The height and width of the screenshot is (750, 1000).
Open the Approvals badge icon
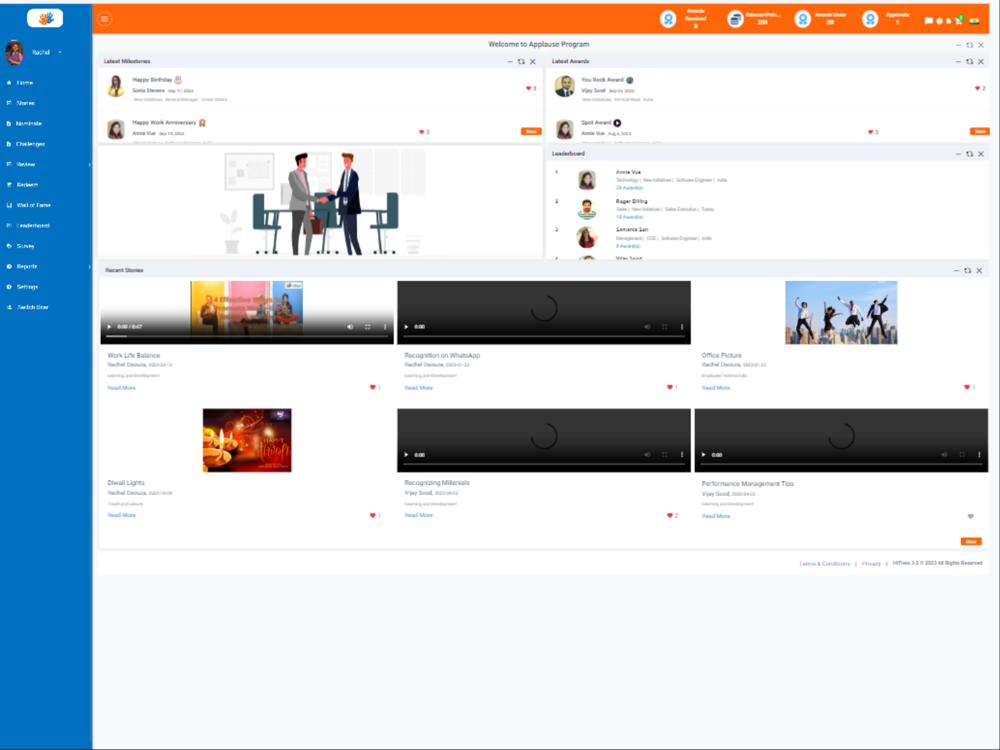pyautogui.click(x=870, y=19)
